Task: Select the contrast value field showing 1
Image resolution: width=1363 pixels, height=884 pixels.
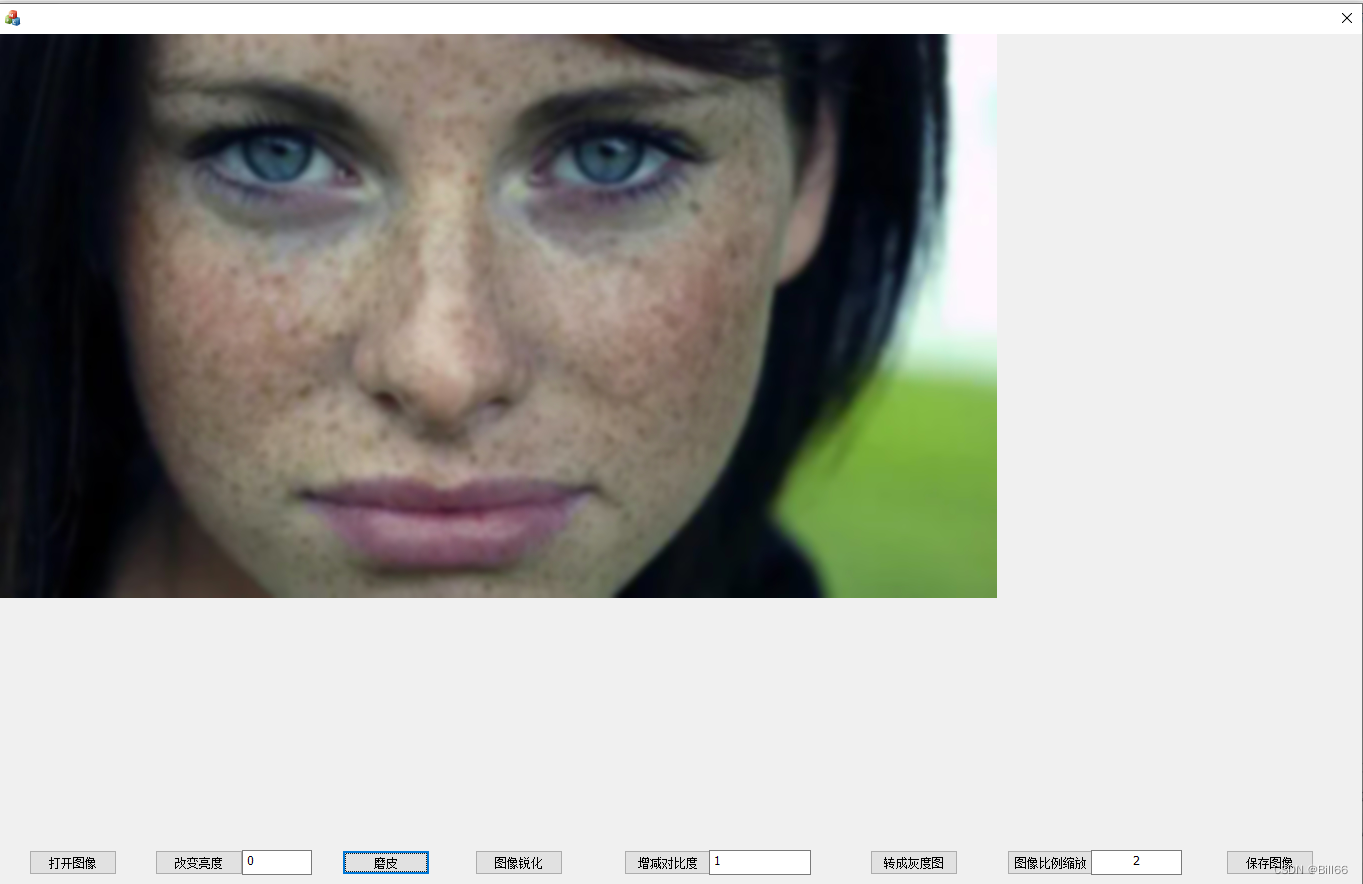Action: pyautogui.click(x=760, y=862)
